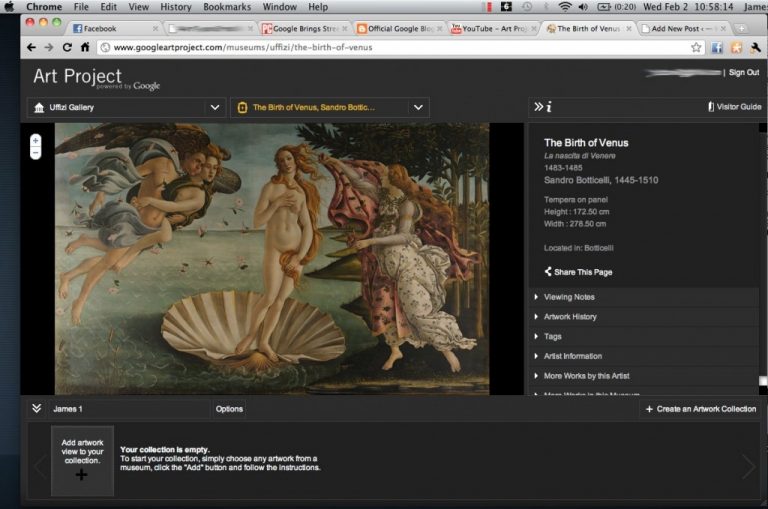Open the Bookmarks menu
The height and width of the screenshot is (509, 768).
coord(227,7)
